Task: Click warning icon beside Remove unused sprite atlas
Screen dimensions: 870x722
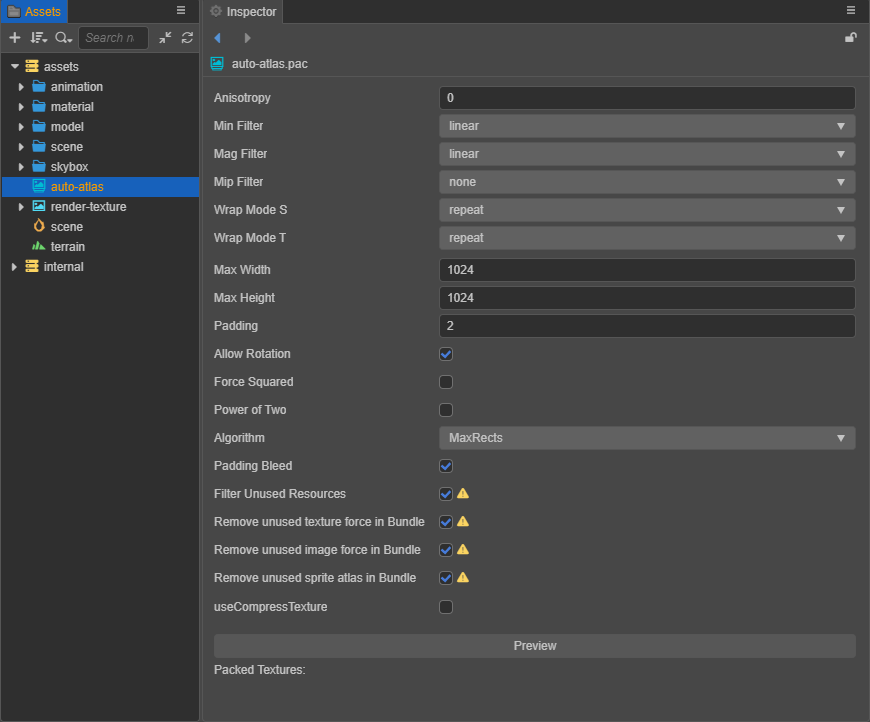Action: coord(463,577)
